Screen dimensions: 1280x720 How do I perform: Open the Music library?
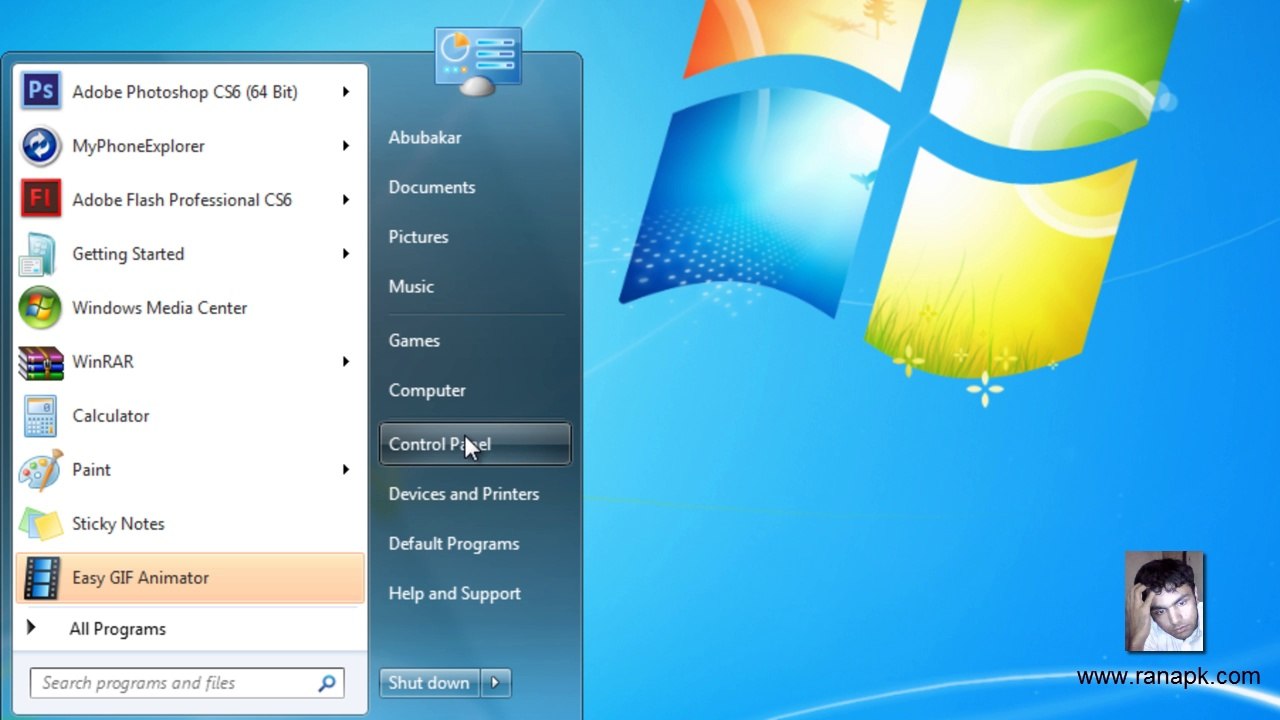pos(411,287)
